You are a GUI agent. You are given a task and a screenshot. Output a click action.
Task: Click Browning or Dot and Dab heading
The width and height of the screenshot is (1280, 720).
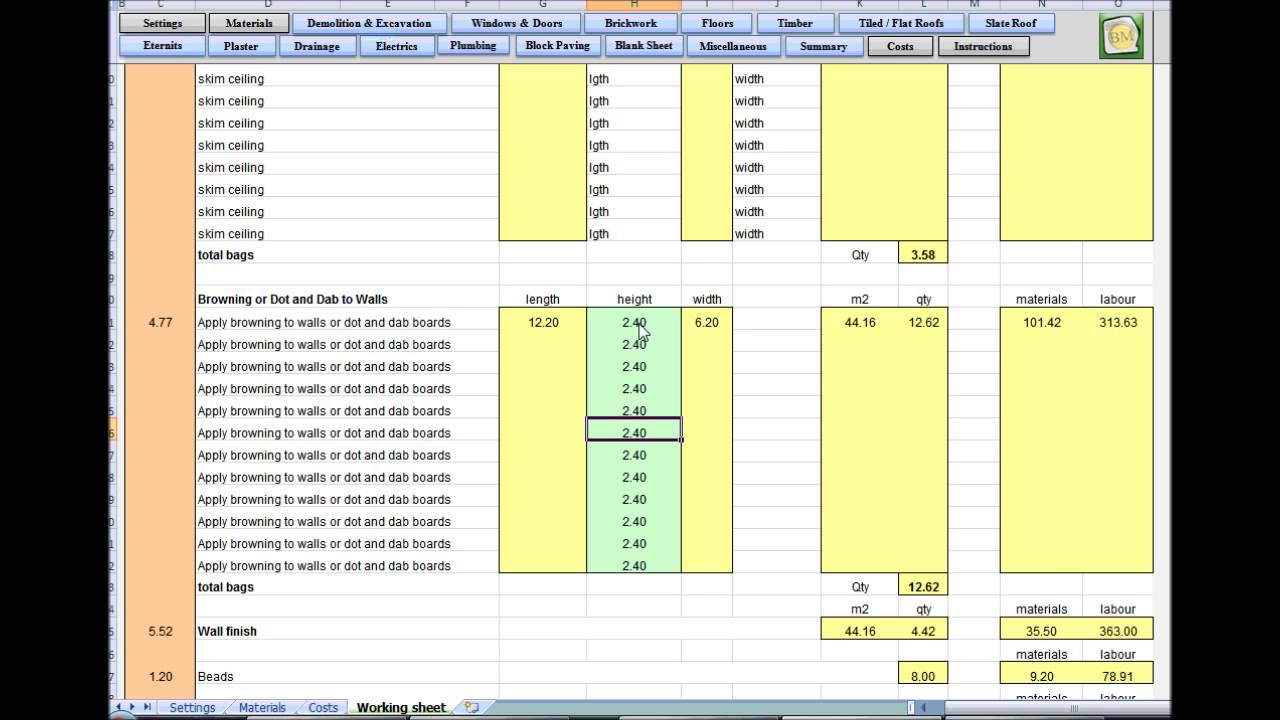click(x=293, y=299)
